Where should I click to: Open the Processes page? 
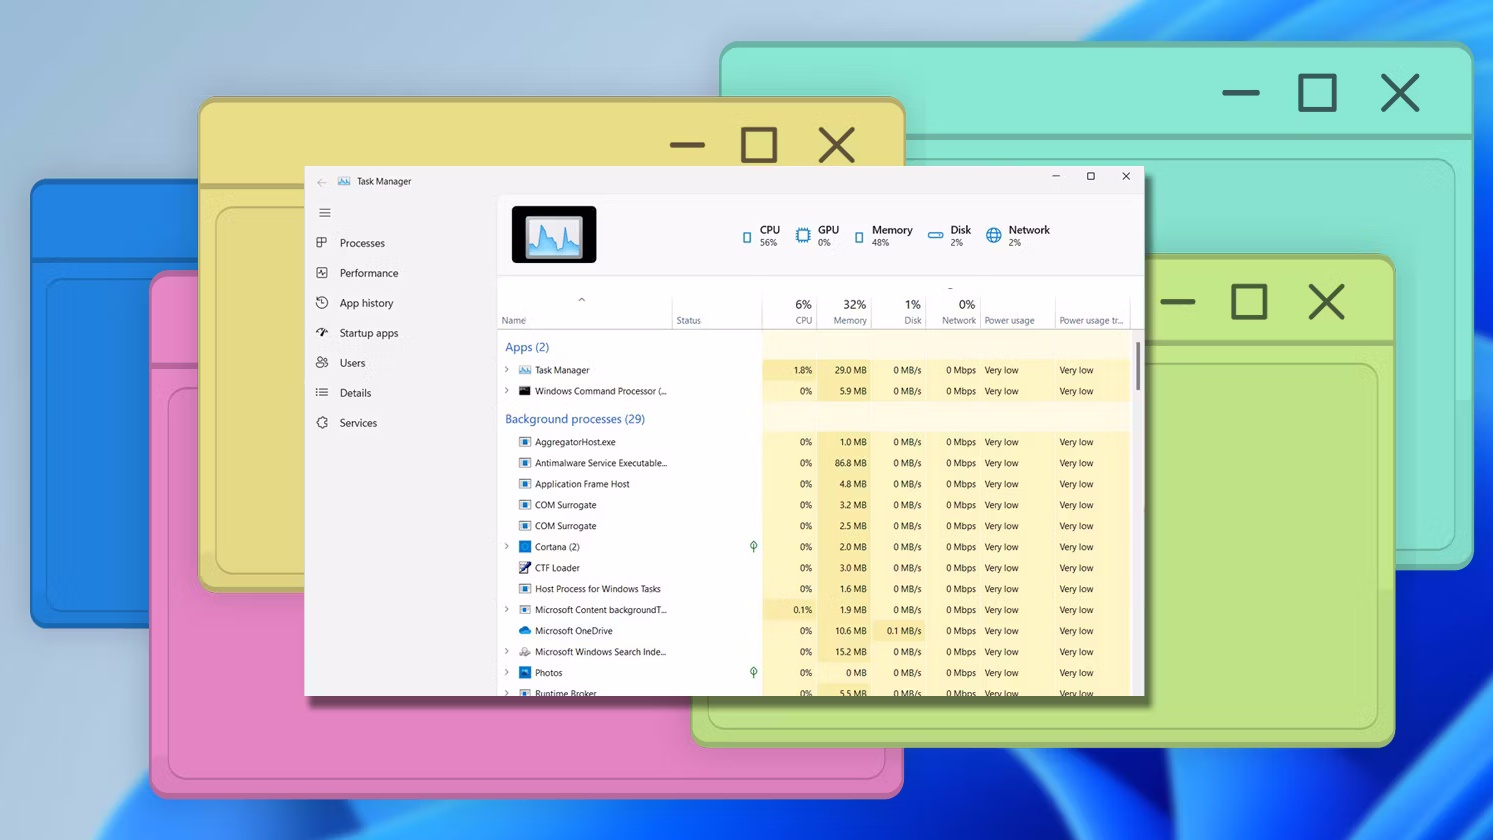coord(362,243)
